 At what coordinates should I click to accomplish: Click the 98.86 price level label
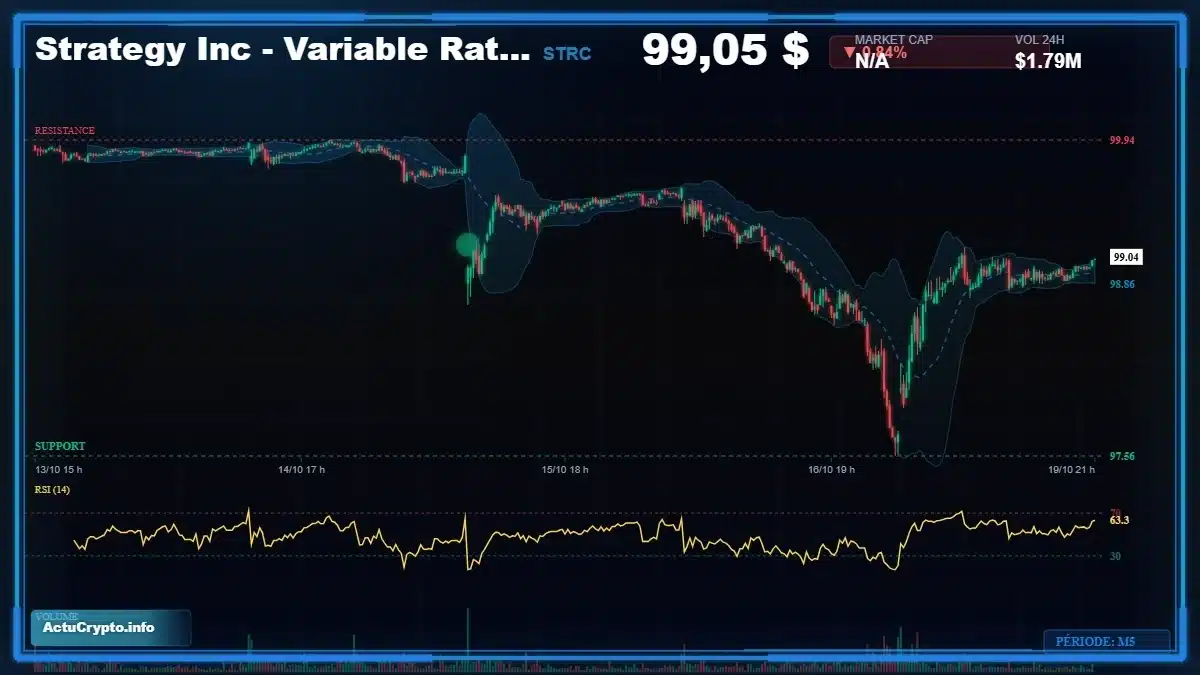(x=1122, y=285)
